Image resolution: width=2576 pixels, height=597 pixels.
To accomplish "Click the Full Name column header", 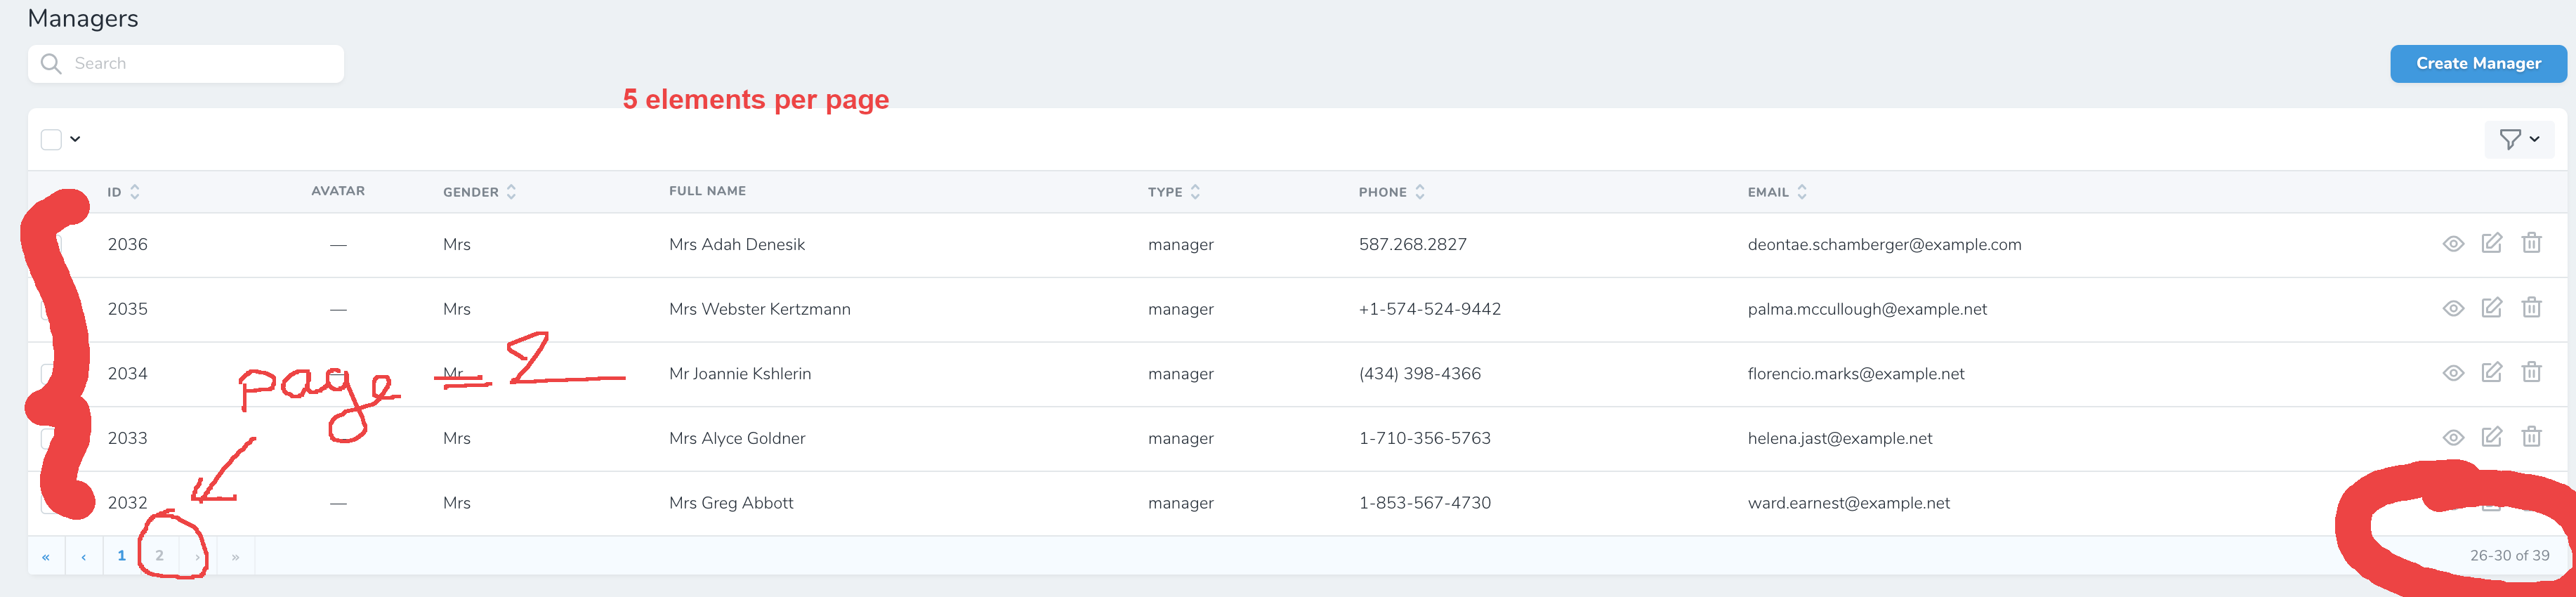I will tap(708, 191).
